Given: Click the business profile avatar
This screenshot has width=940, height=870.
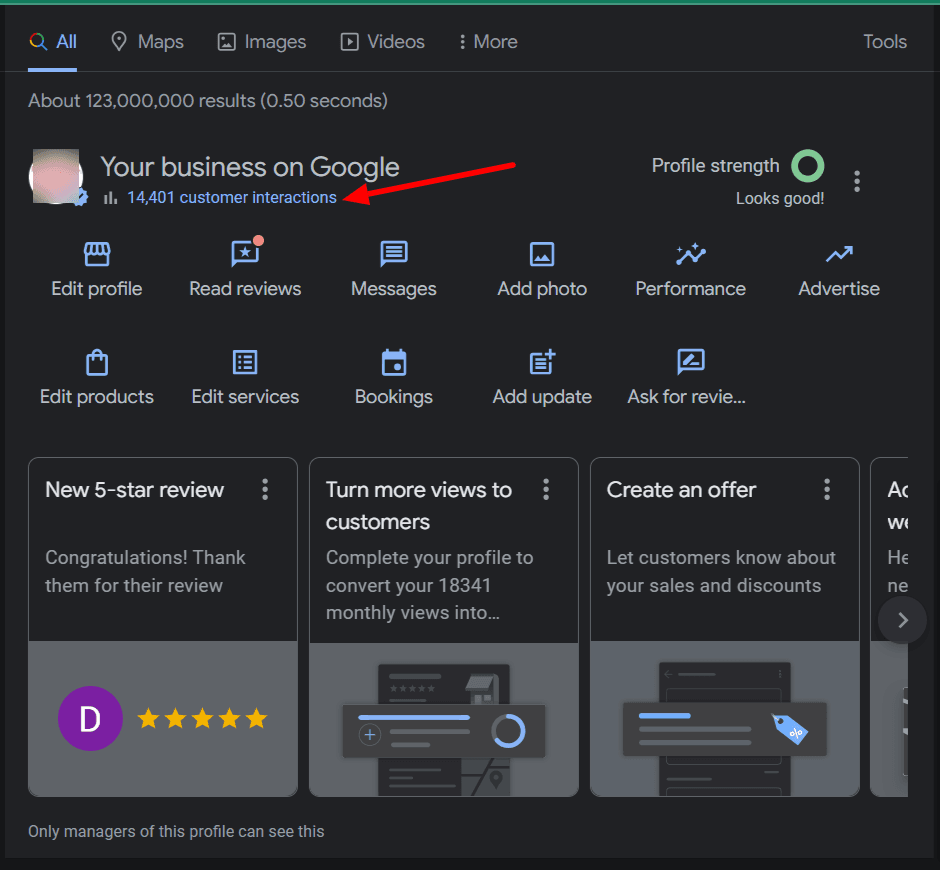Looking at the screenshot, I should 56,177.
